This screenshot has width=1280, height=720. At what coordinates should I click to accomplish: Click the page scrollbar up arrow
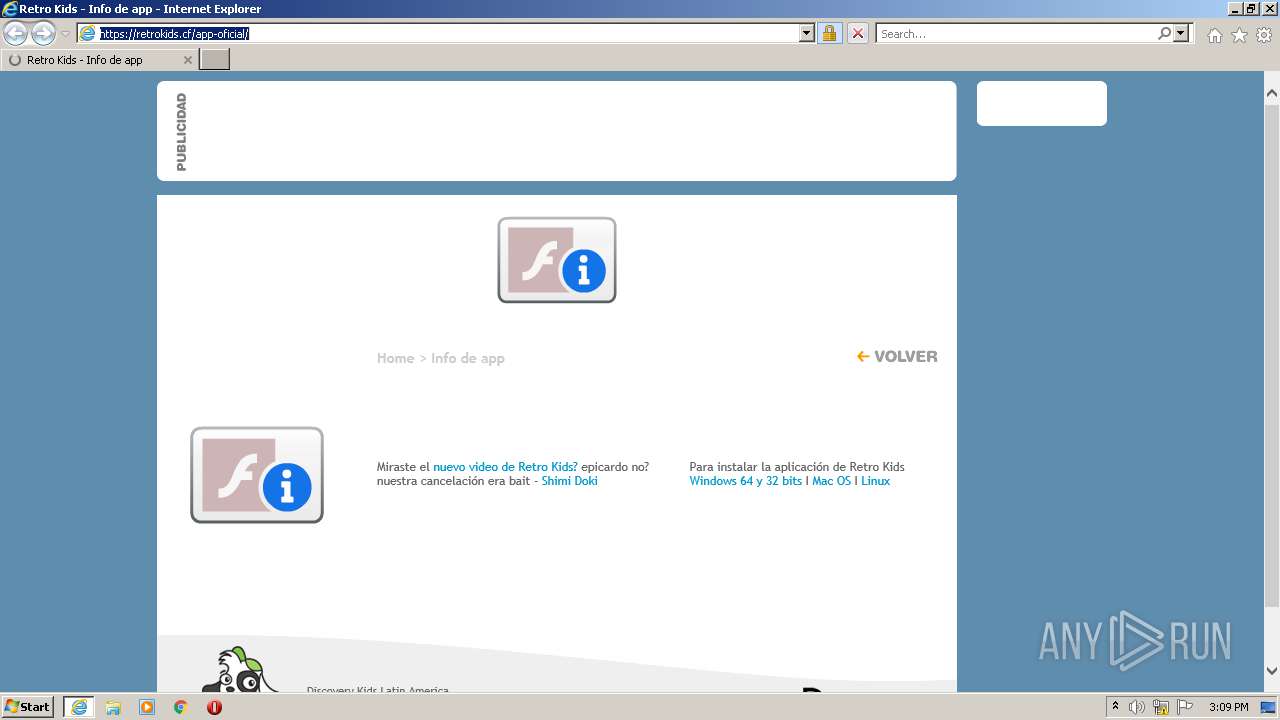(x=1272, y=94)
